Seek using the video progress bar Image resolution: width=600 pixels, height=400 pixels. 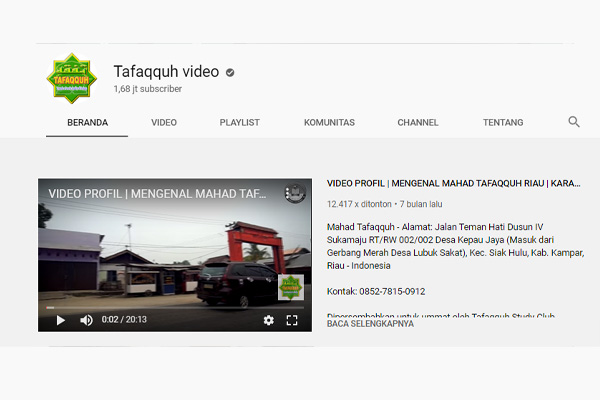(x=175, y=307)
